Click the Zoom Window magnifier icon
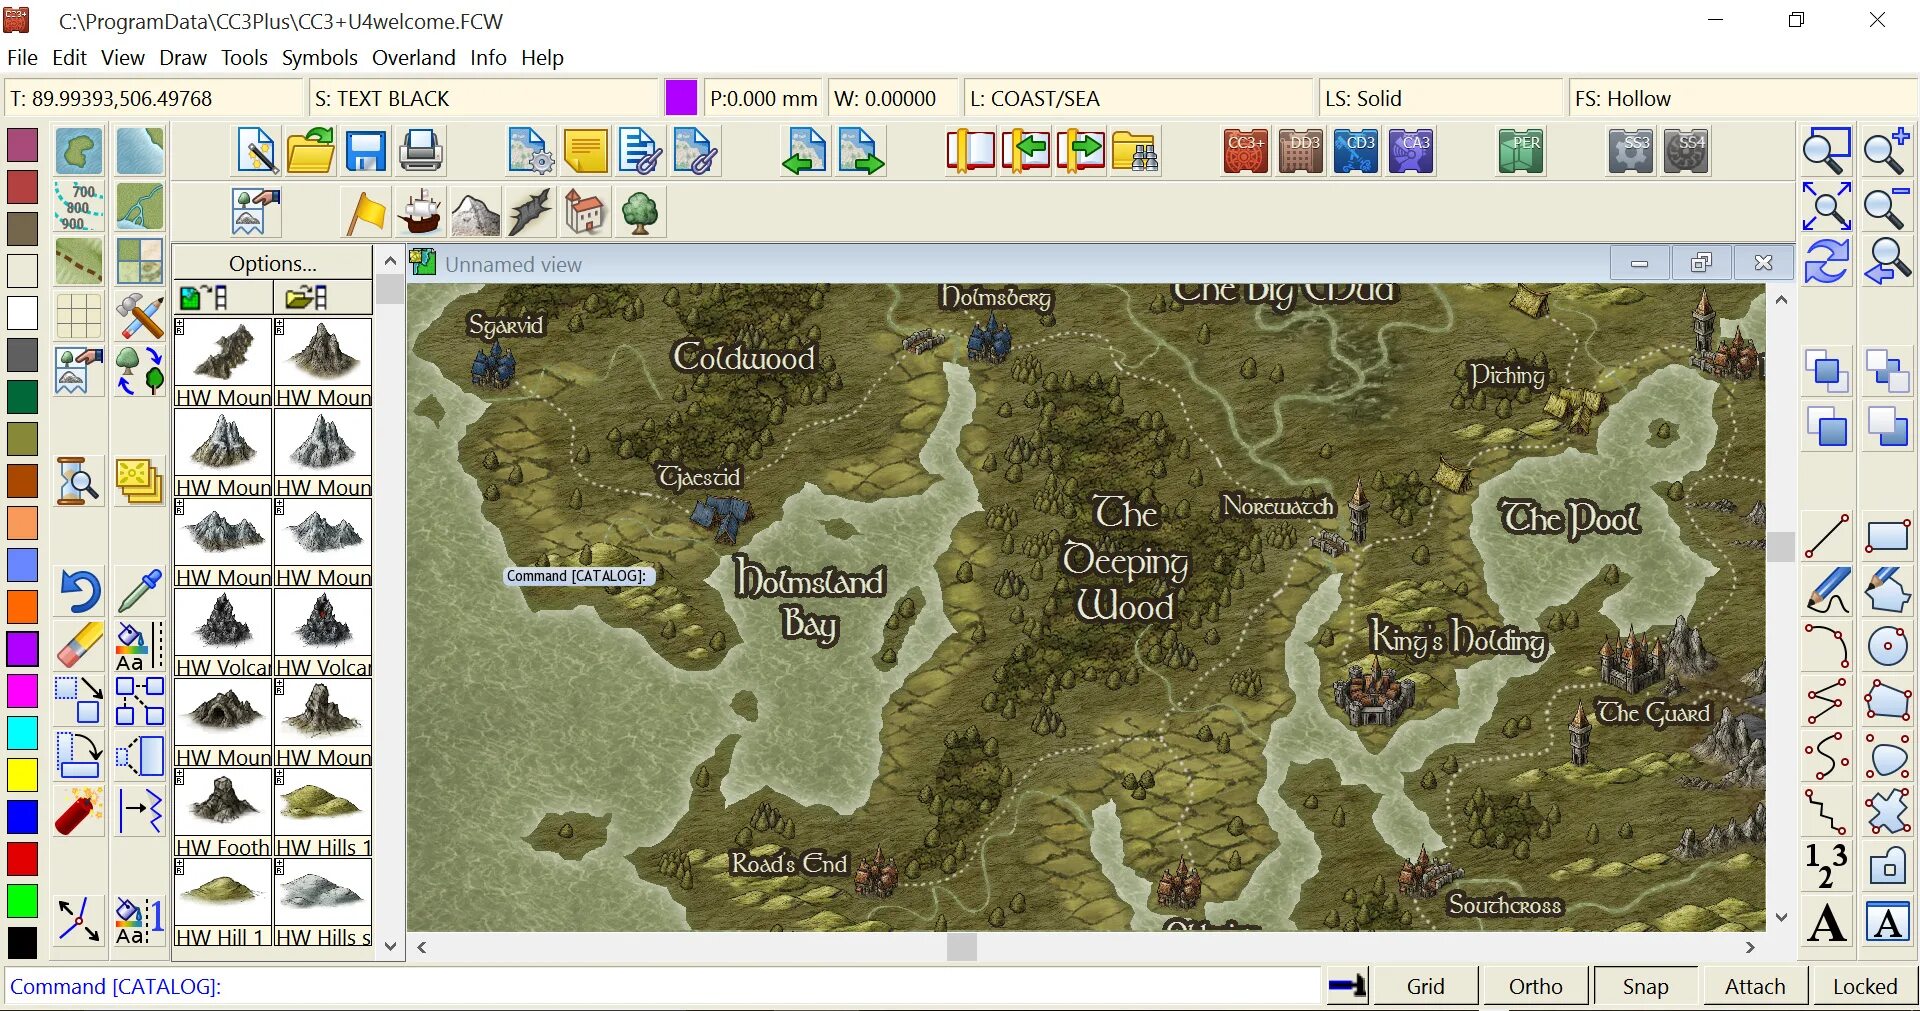The image size is (1920, 1011). (1827, 151)
